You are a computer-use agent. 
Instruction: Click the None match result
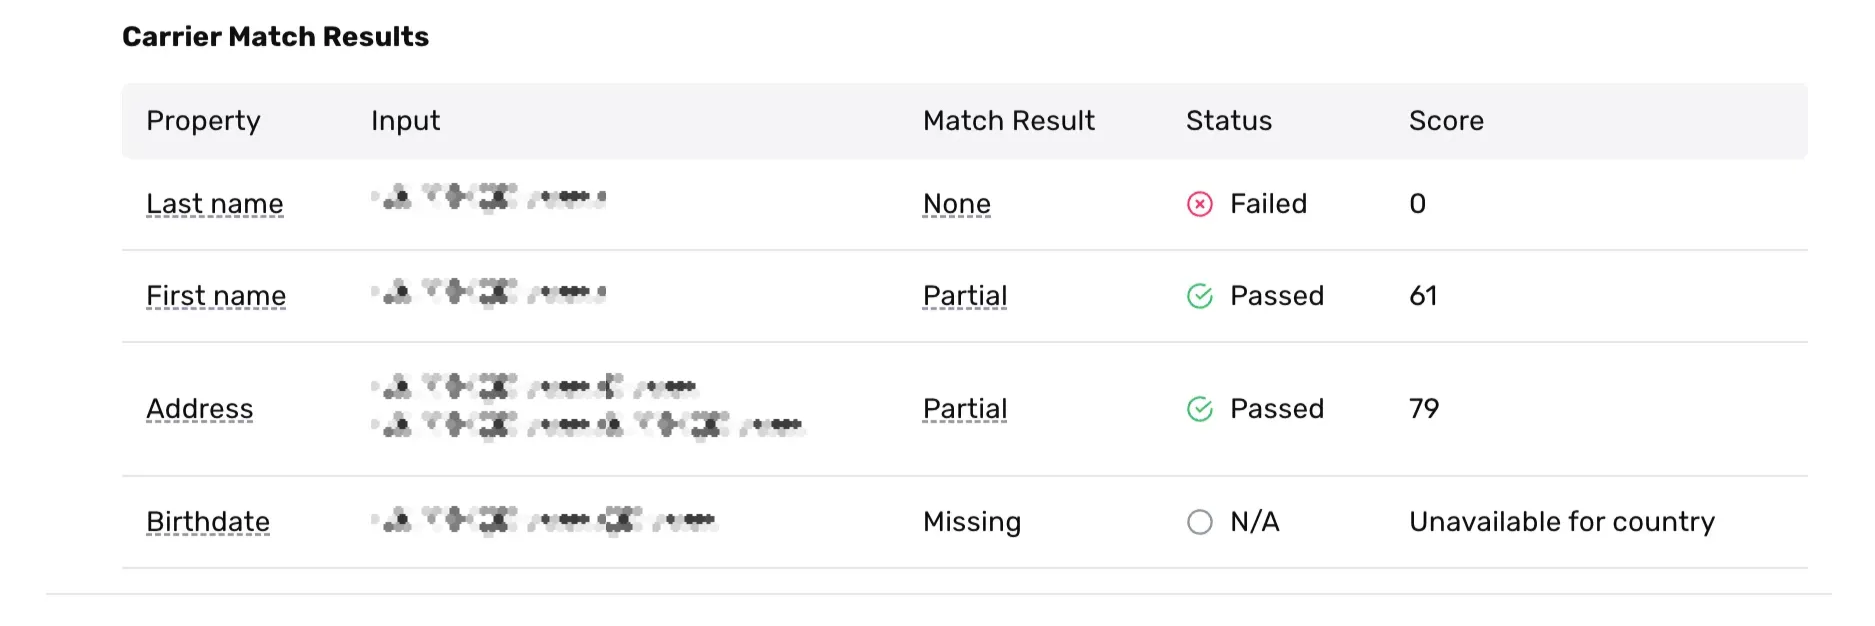click(x=956, y=204)
